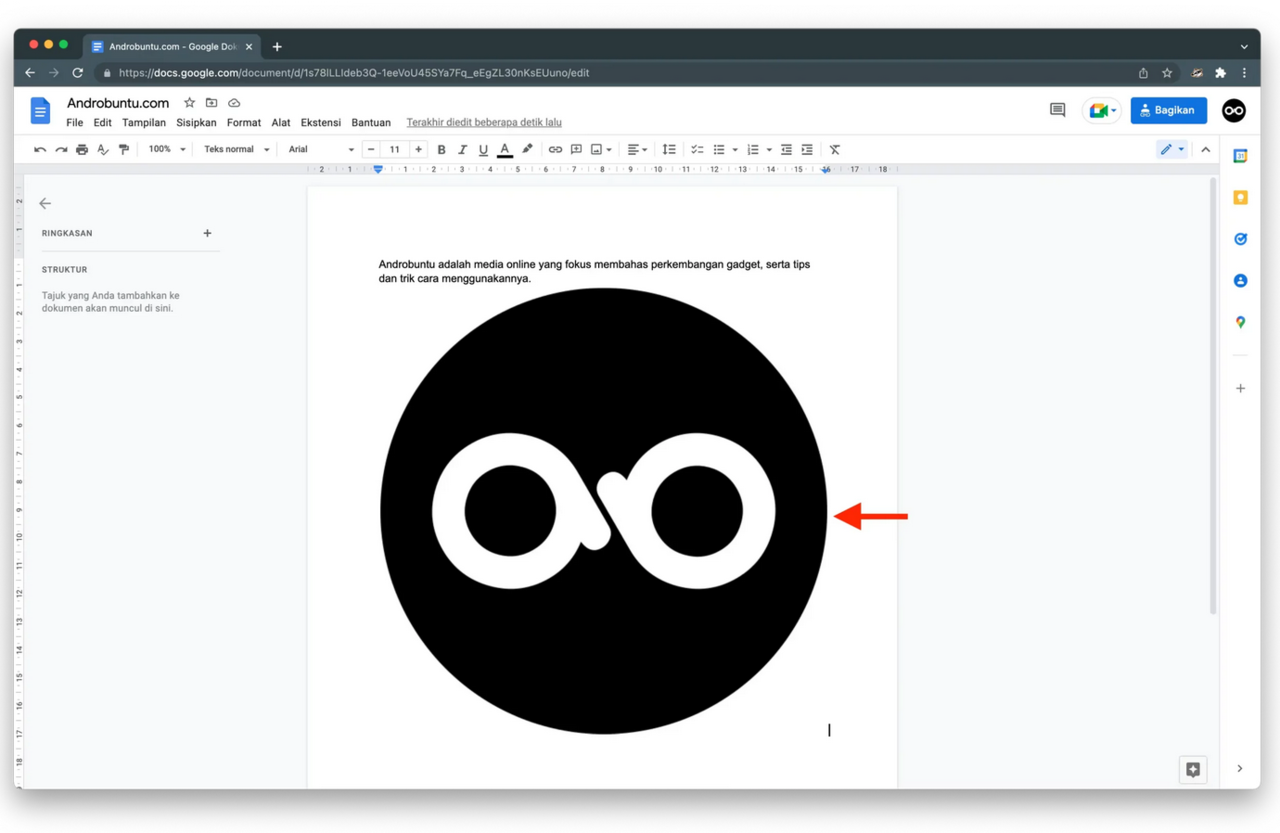This screenshot has height=833, width=1280.
Task: Open the text color picker
Action: coord(505,150)
